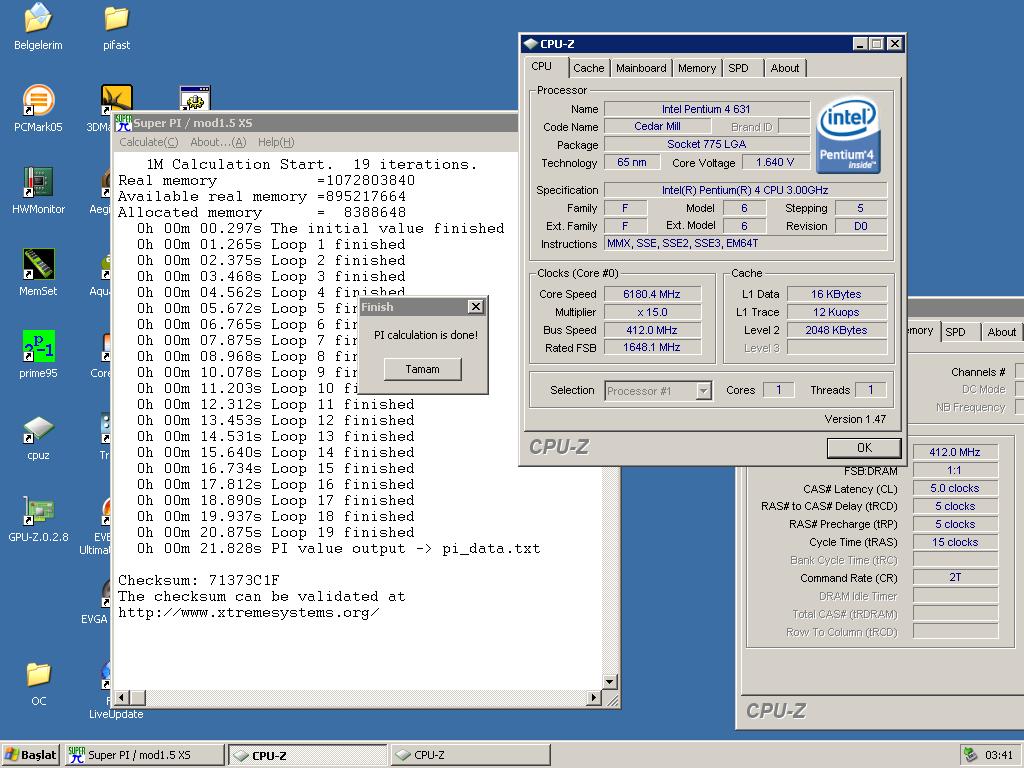Click the Cycle Time value 15 clocks
This screenshot has width=1024, height=768.
point(955,542)
